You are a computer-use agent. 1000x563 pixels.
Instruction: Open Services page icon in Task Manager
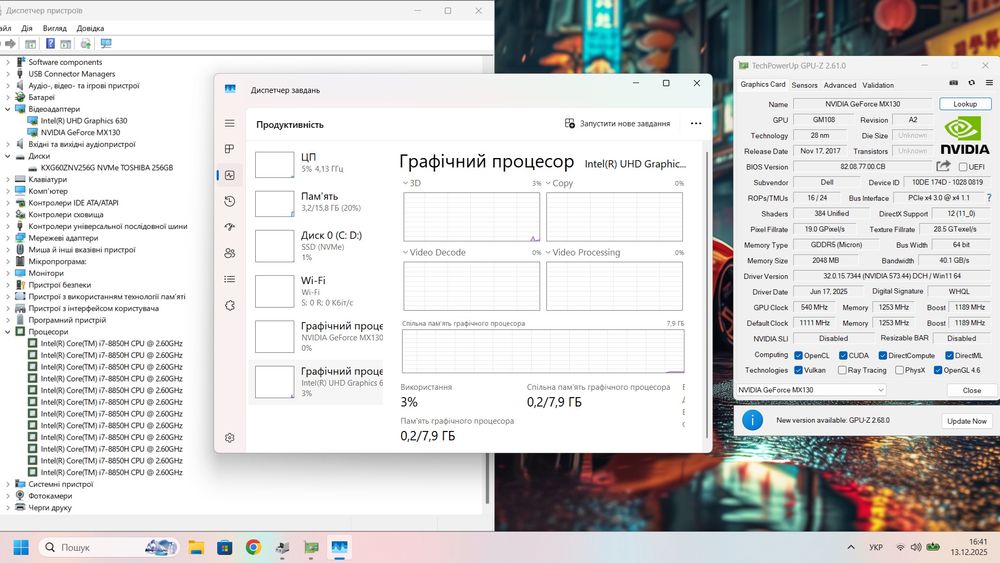pos(230,305)
